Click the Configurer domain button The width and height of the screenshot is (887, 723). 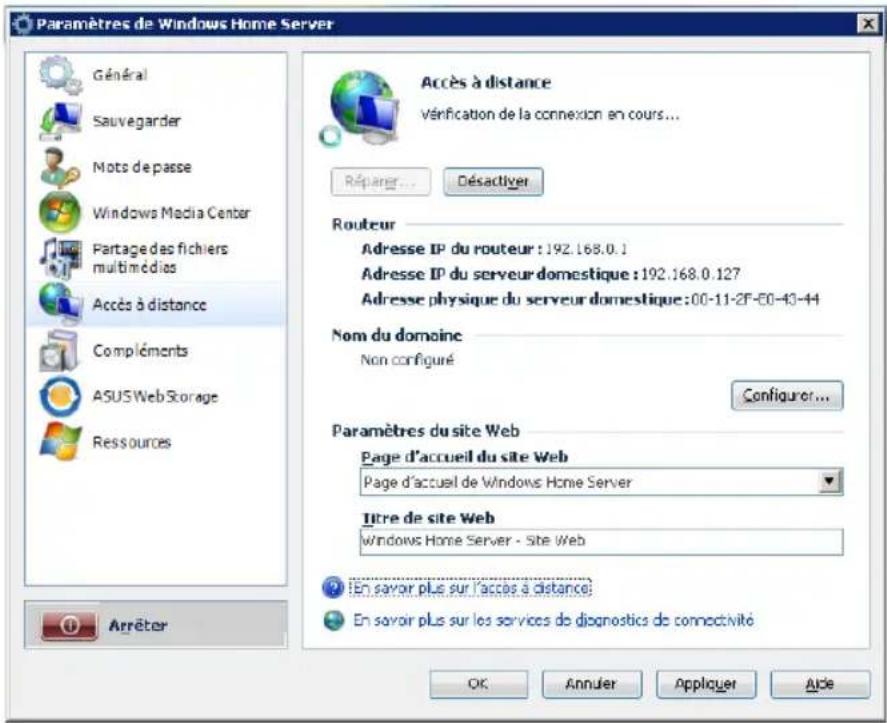[x=787, y=395]
